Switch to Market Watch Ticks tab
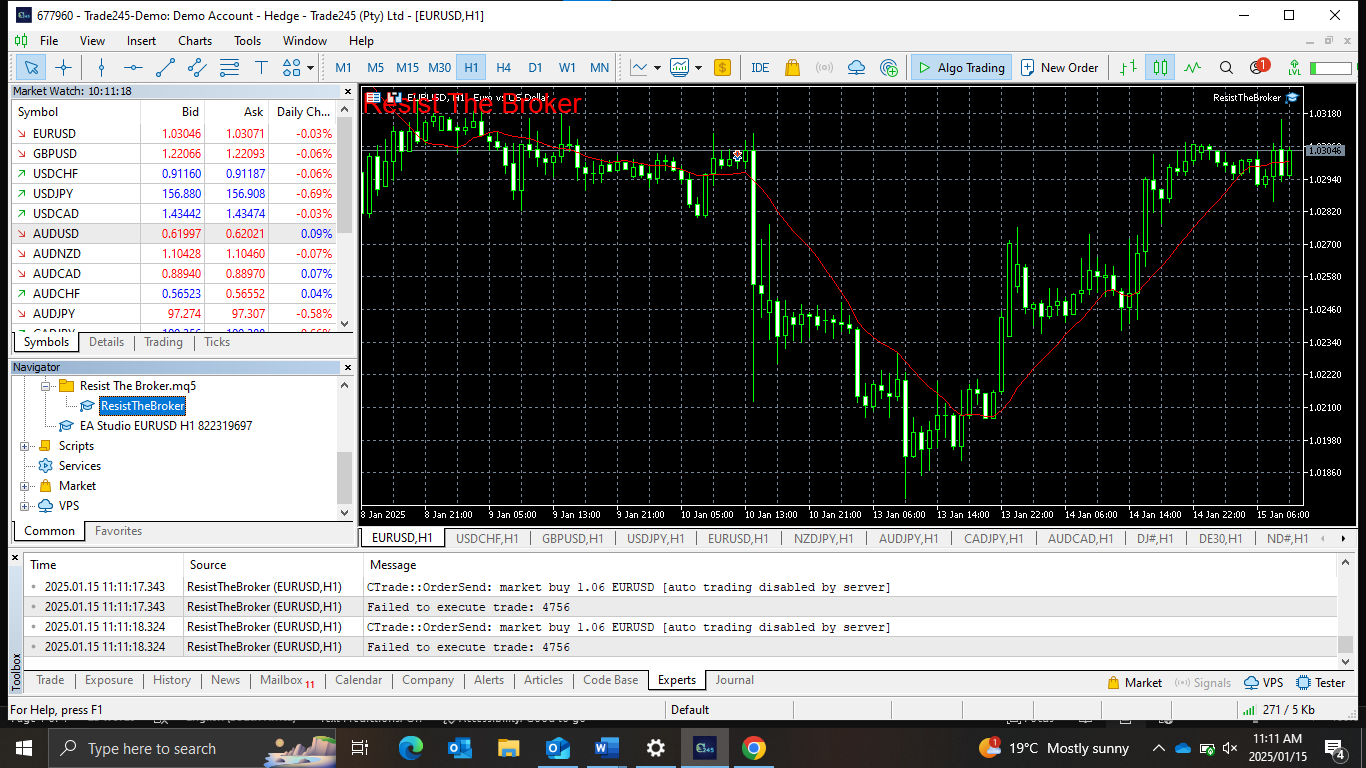The image size is (1366, 768). click(217, 342)
